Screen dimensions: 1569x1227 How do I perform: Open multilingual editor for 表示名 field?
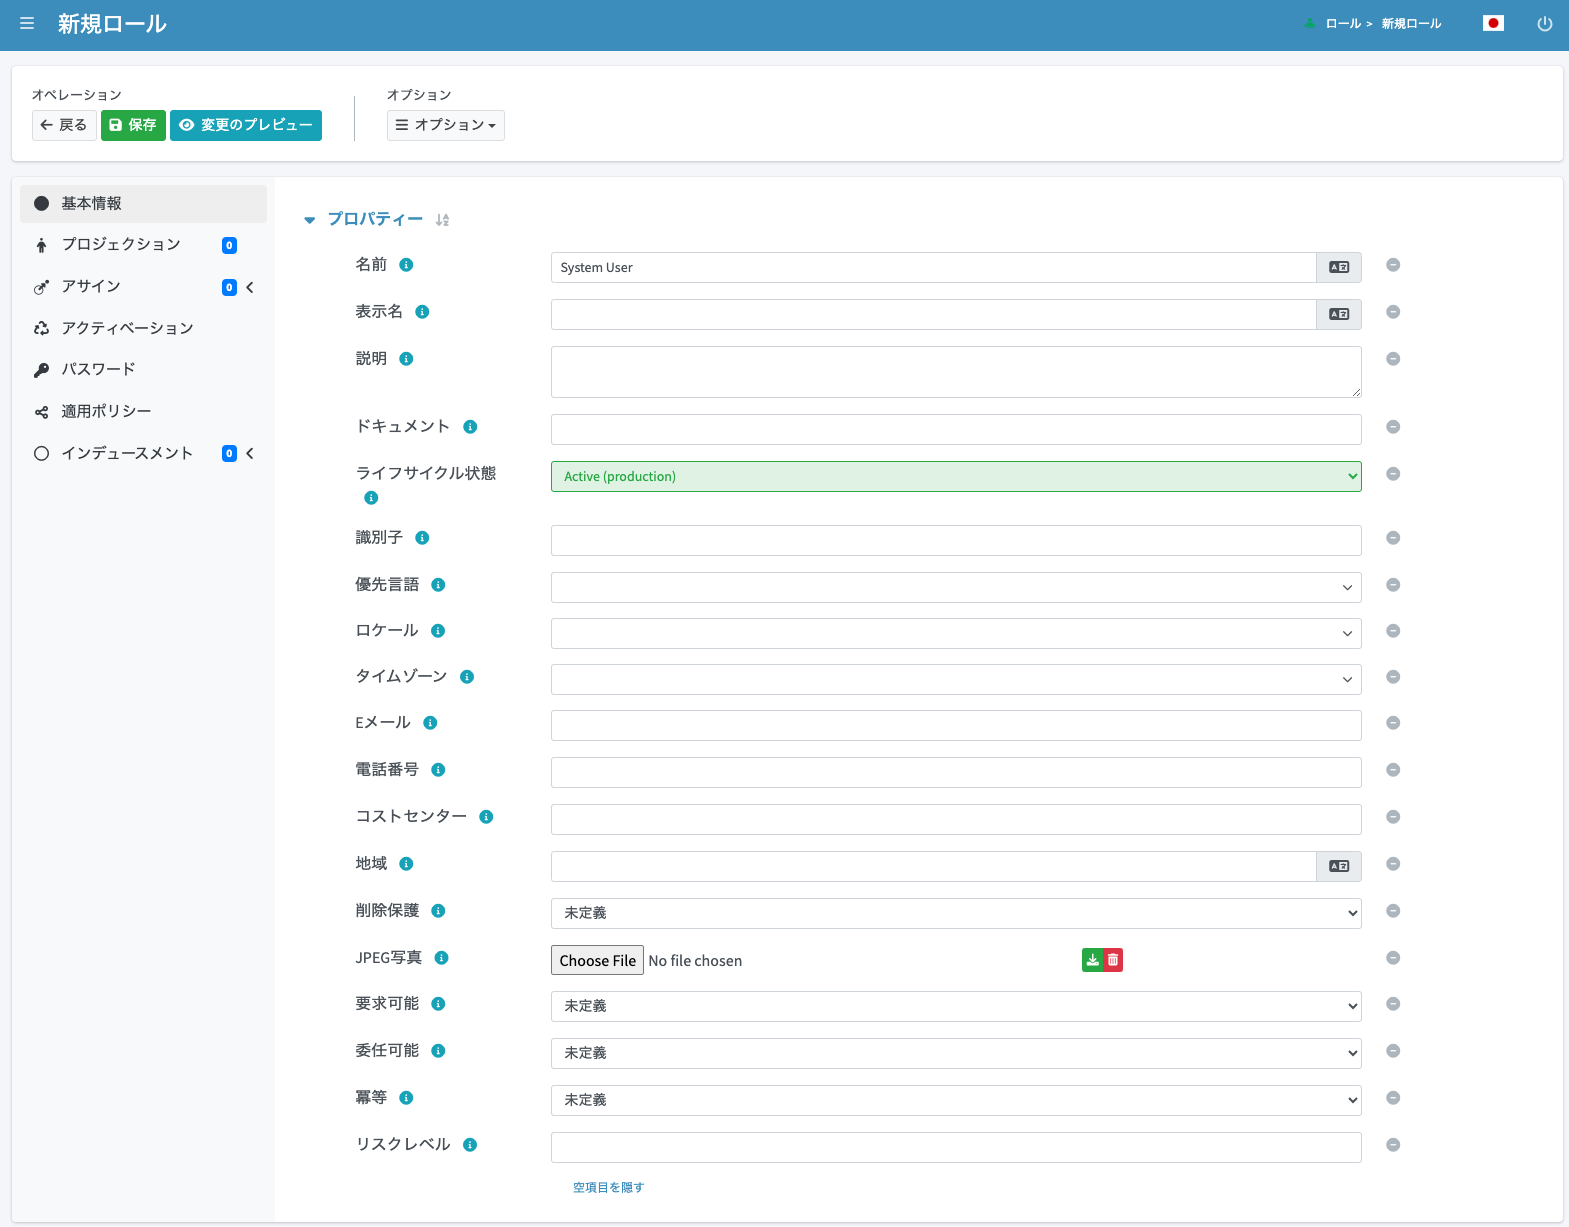pos(1339,314)
